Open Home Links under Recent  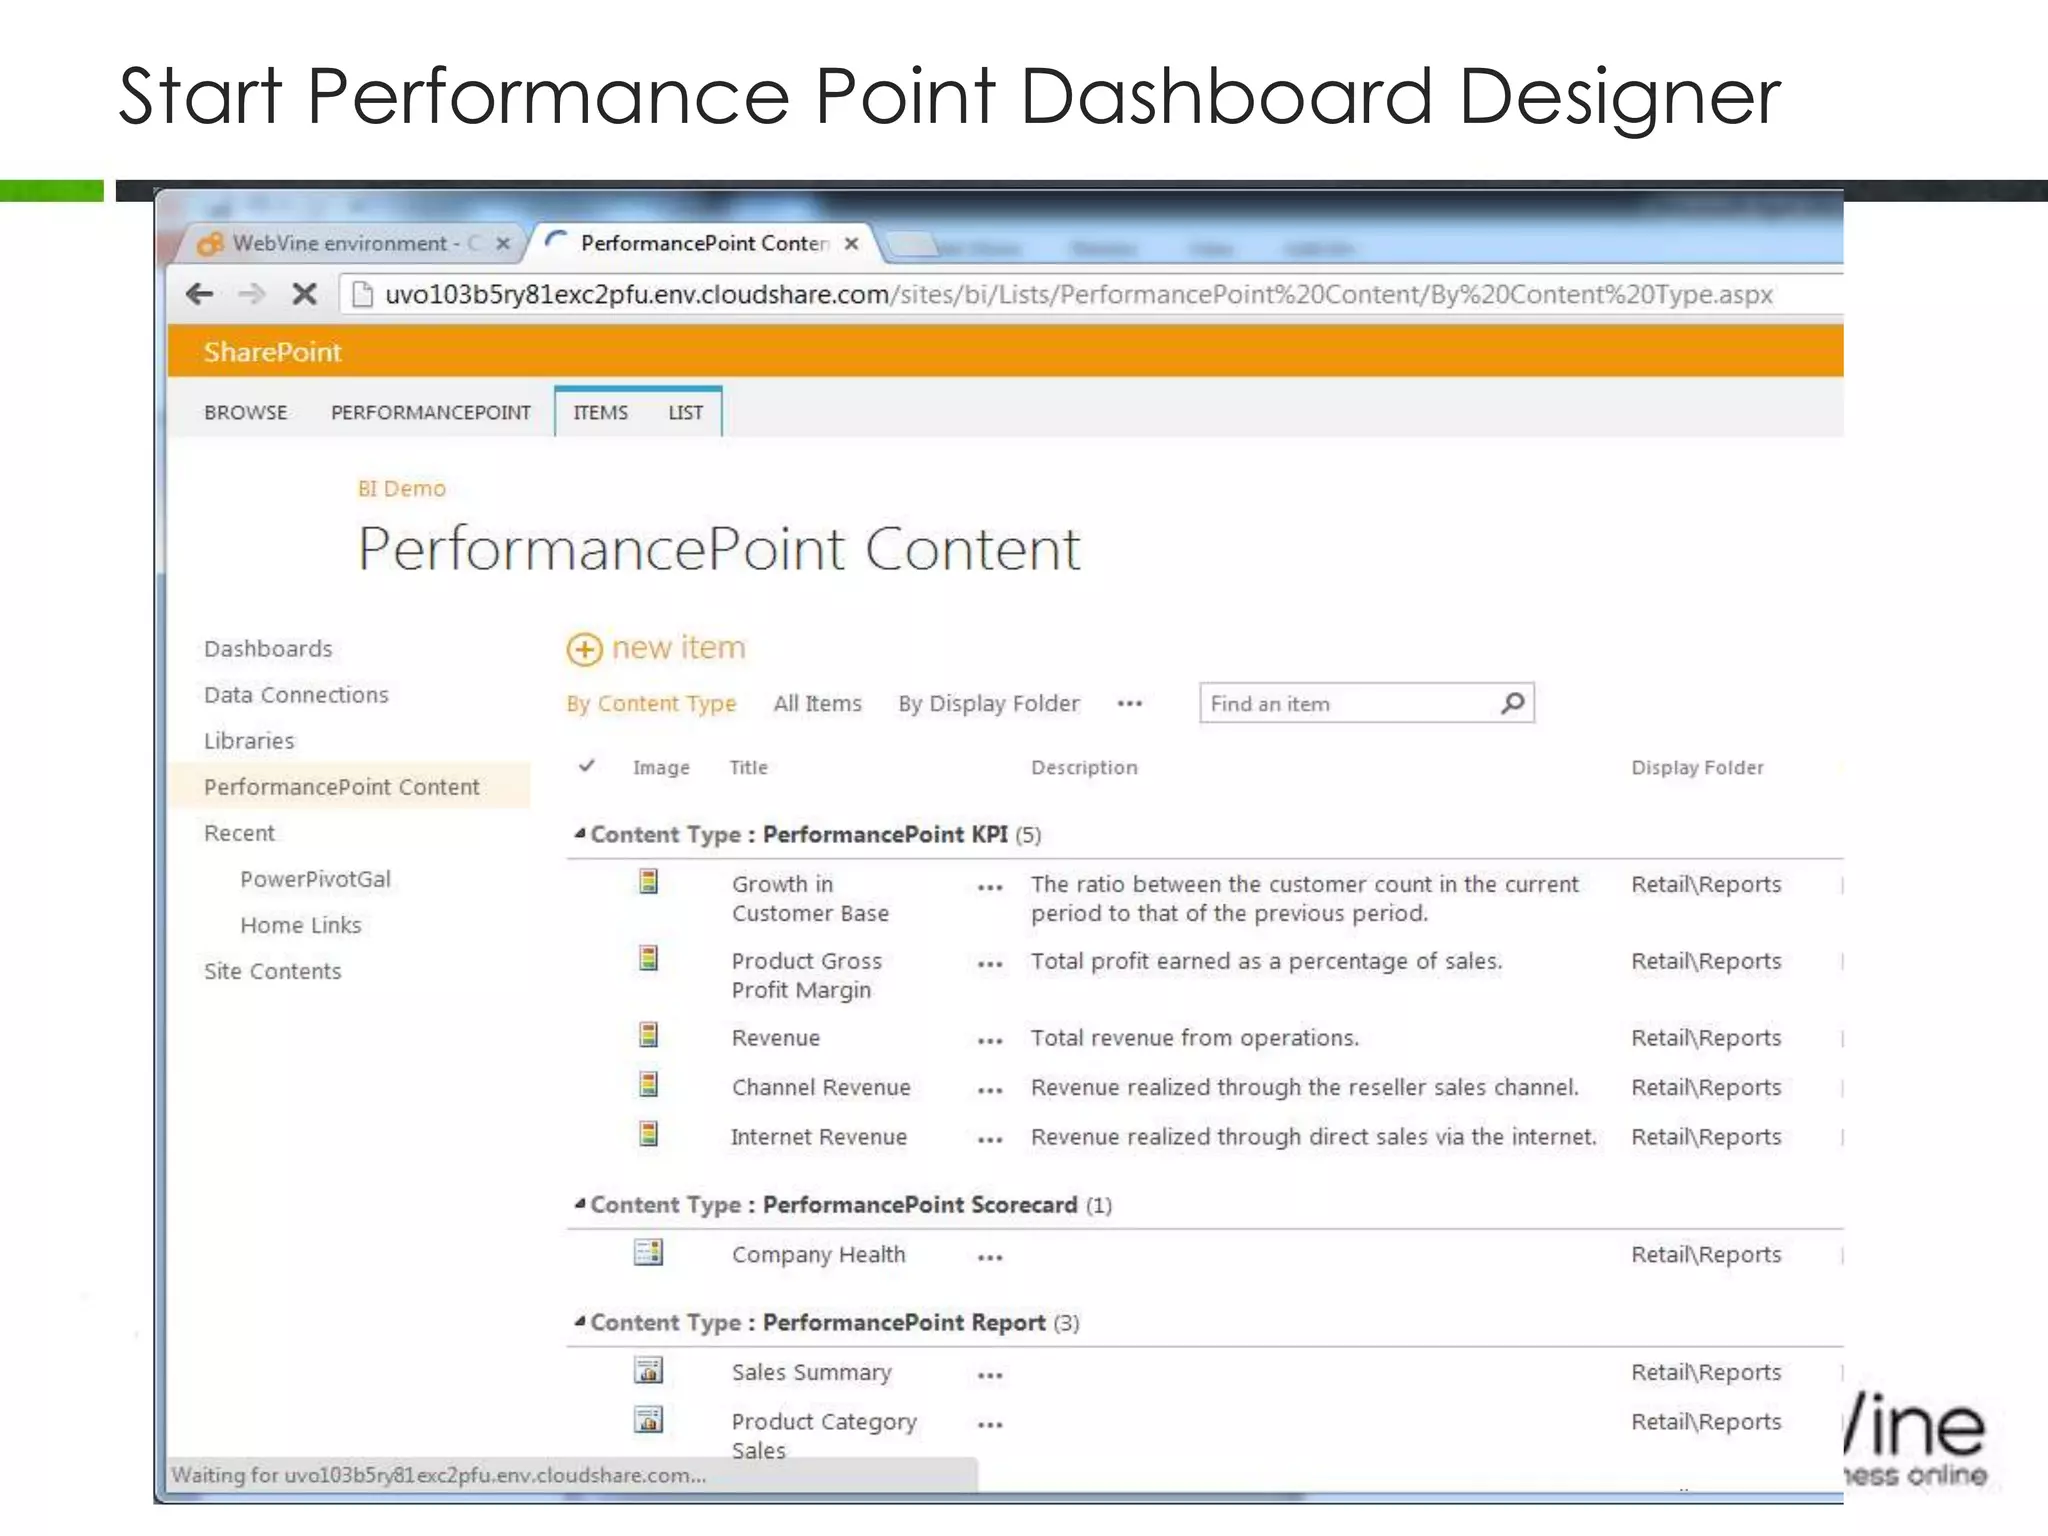tap(301, 925)
